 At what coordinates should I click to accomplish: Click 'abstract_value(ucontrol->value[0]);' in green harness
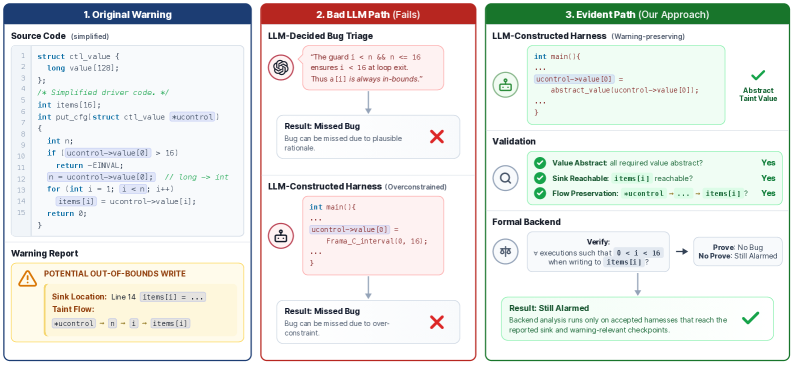624,90
